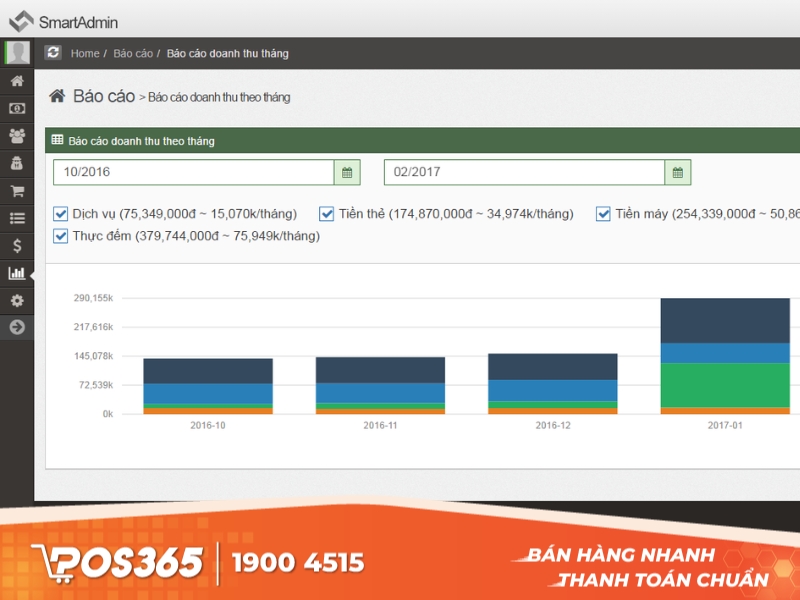Image resolution: width=800 pixels, height=600 pixels.
Task: Toggle the Dịch vụ checkbox
Action: (60, 214)
